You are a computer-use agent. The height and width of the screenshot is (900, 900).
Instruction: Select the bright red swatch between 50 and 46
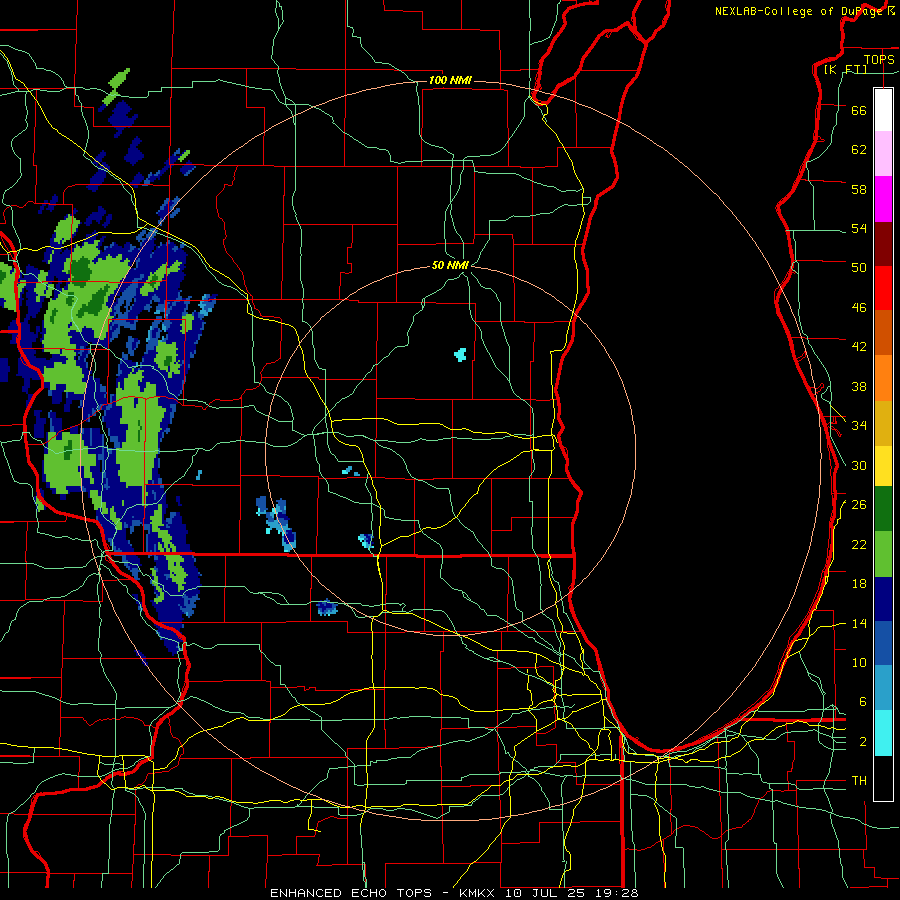coord(883,288)
